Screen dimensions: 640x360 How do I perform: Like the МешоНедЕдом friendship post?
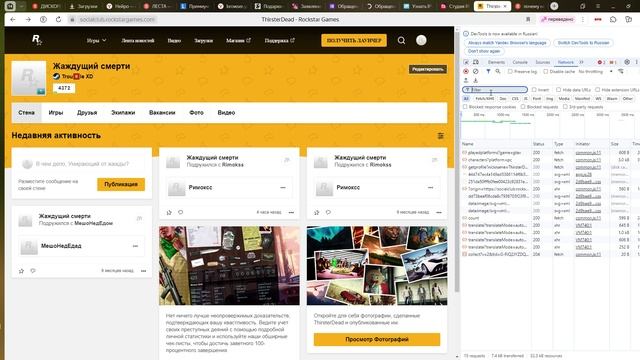click(x=21, y=271)
